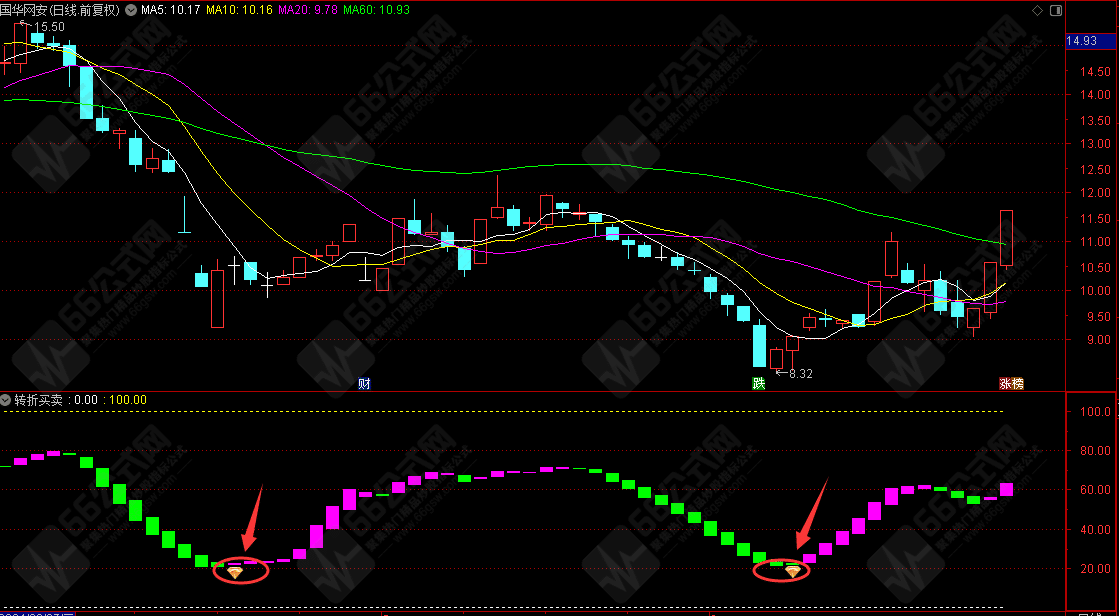Click the leftmost gem buy-signal icon in the indicator
Screen dimensions: 1119x616
tap(234, 572)
